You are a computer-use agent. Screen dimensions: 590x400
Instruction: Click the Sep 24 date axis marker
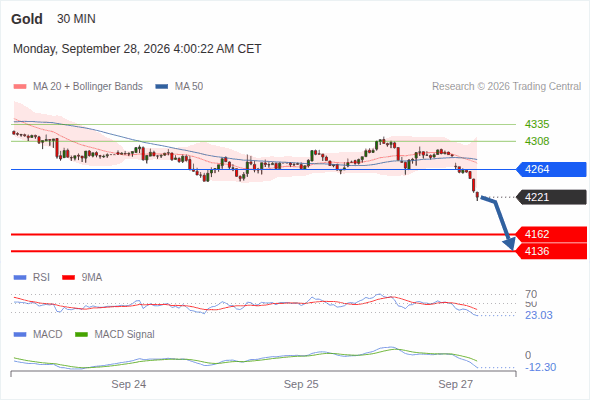129,384
